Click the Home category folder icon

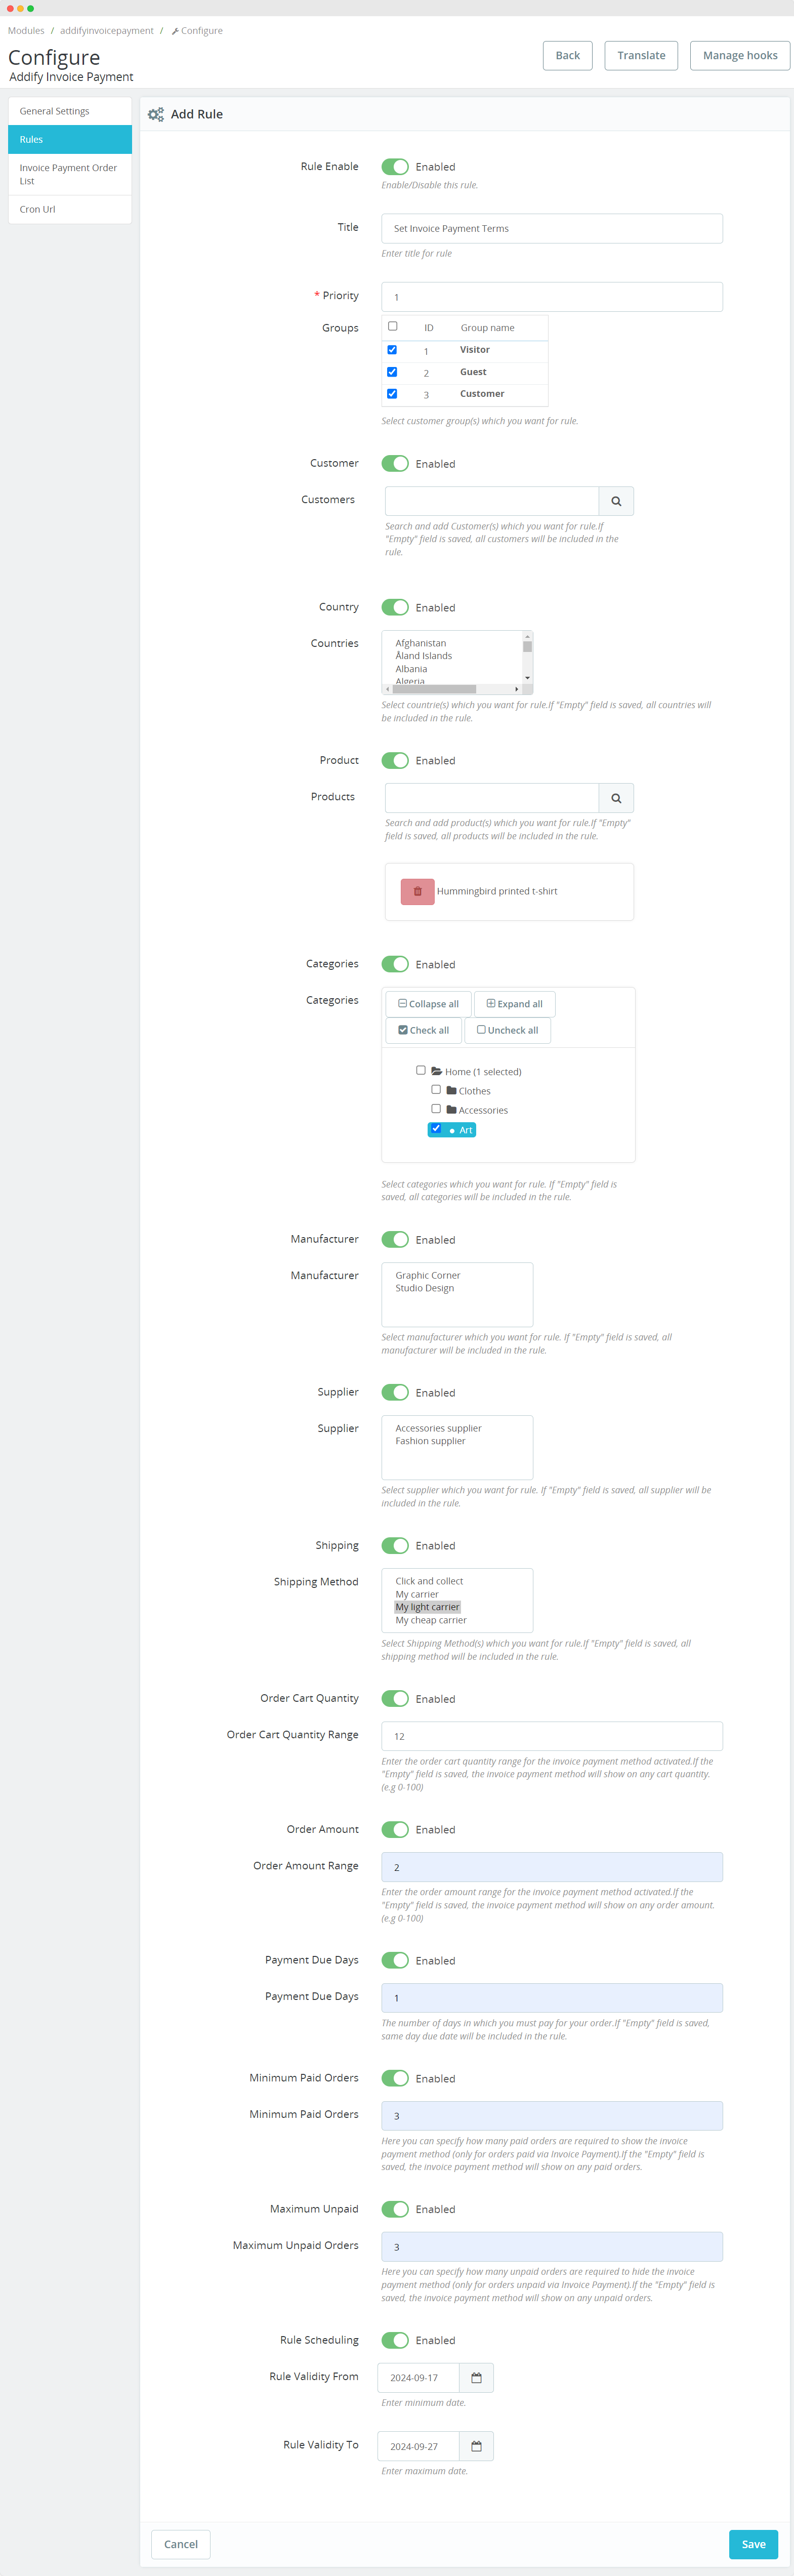coord(437,1071)
